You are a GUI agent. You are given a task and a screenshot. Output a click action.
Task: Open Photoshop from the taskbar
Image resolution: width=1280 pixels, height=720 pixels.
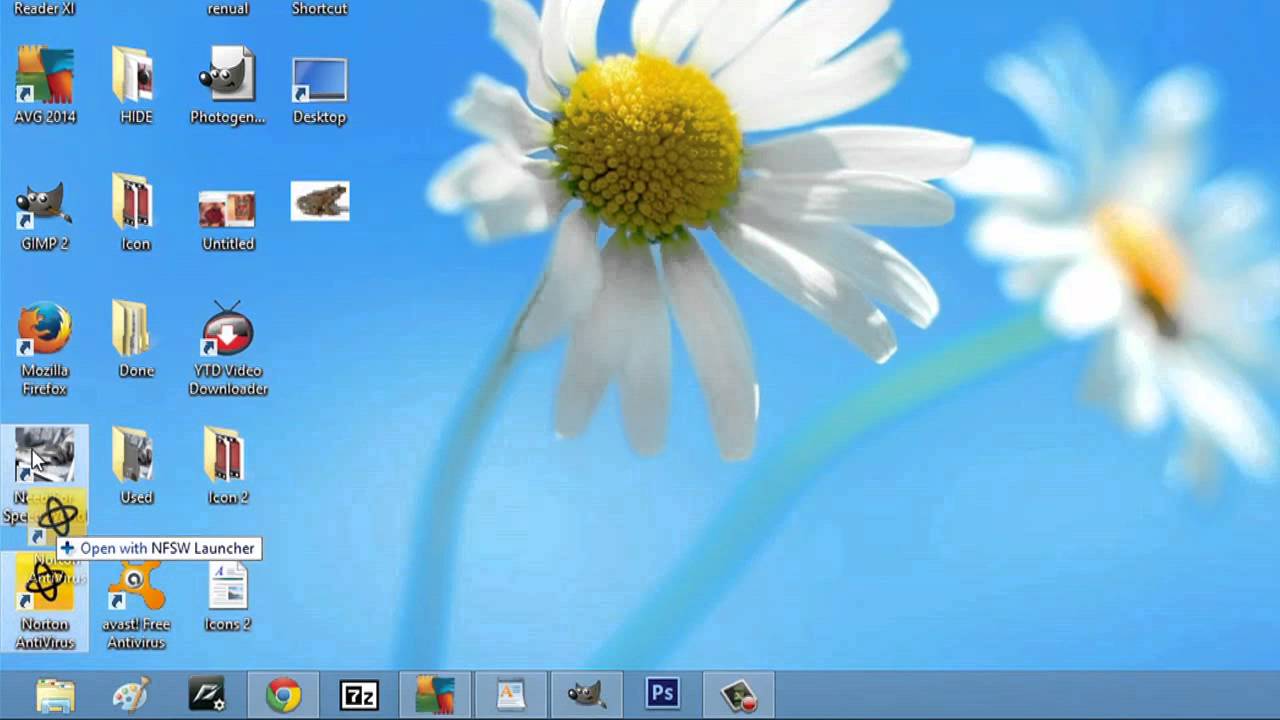point(662,692)
